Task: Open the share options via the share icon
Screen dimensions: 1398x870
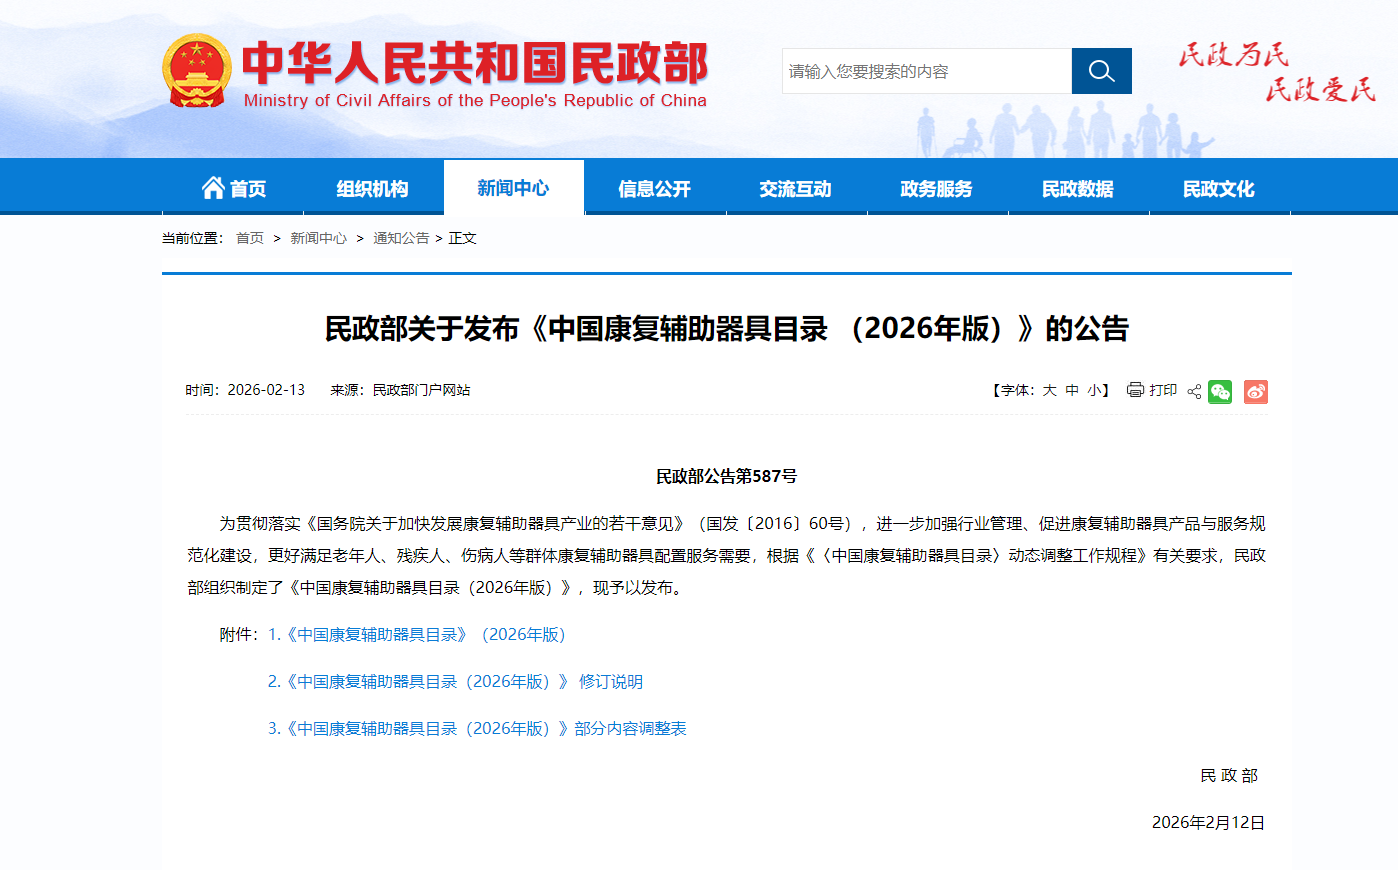Action: coord(1193,391)
